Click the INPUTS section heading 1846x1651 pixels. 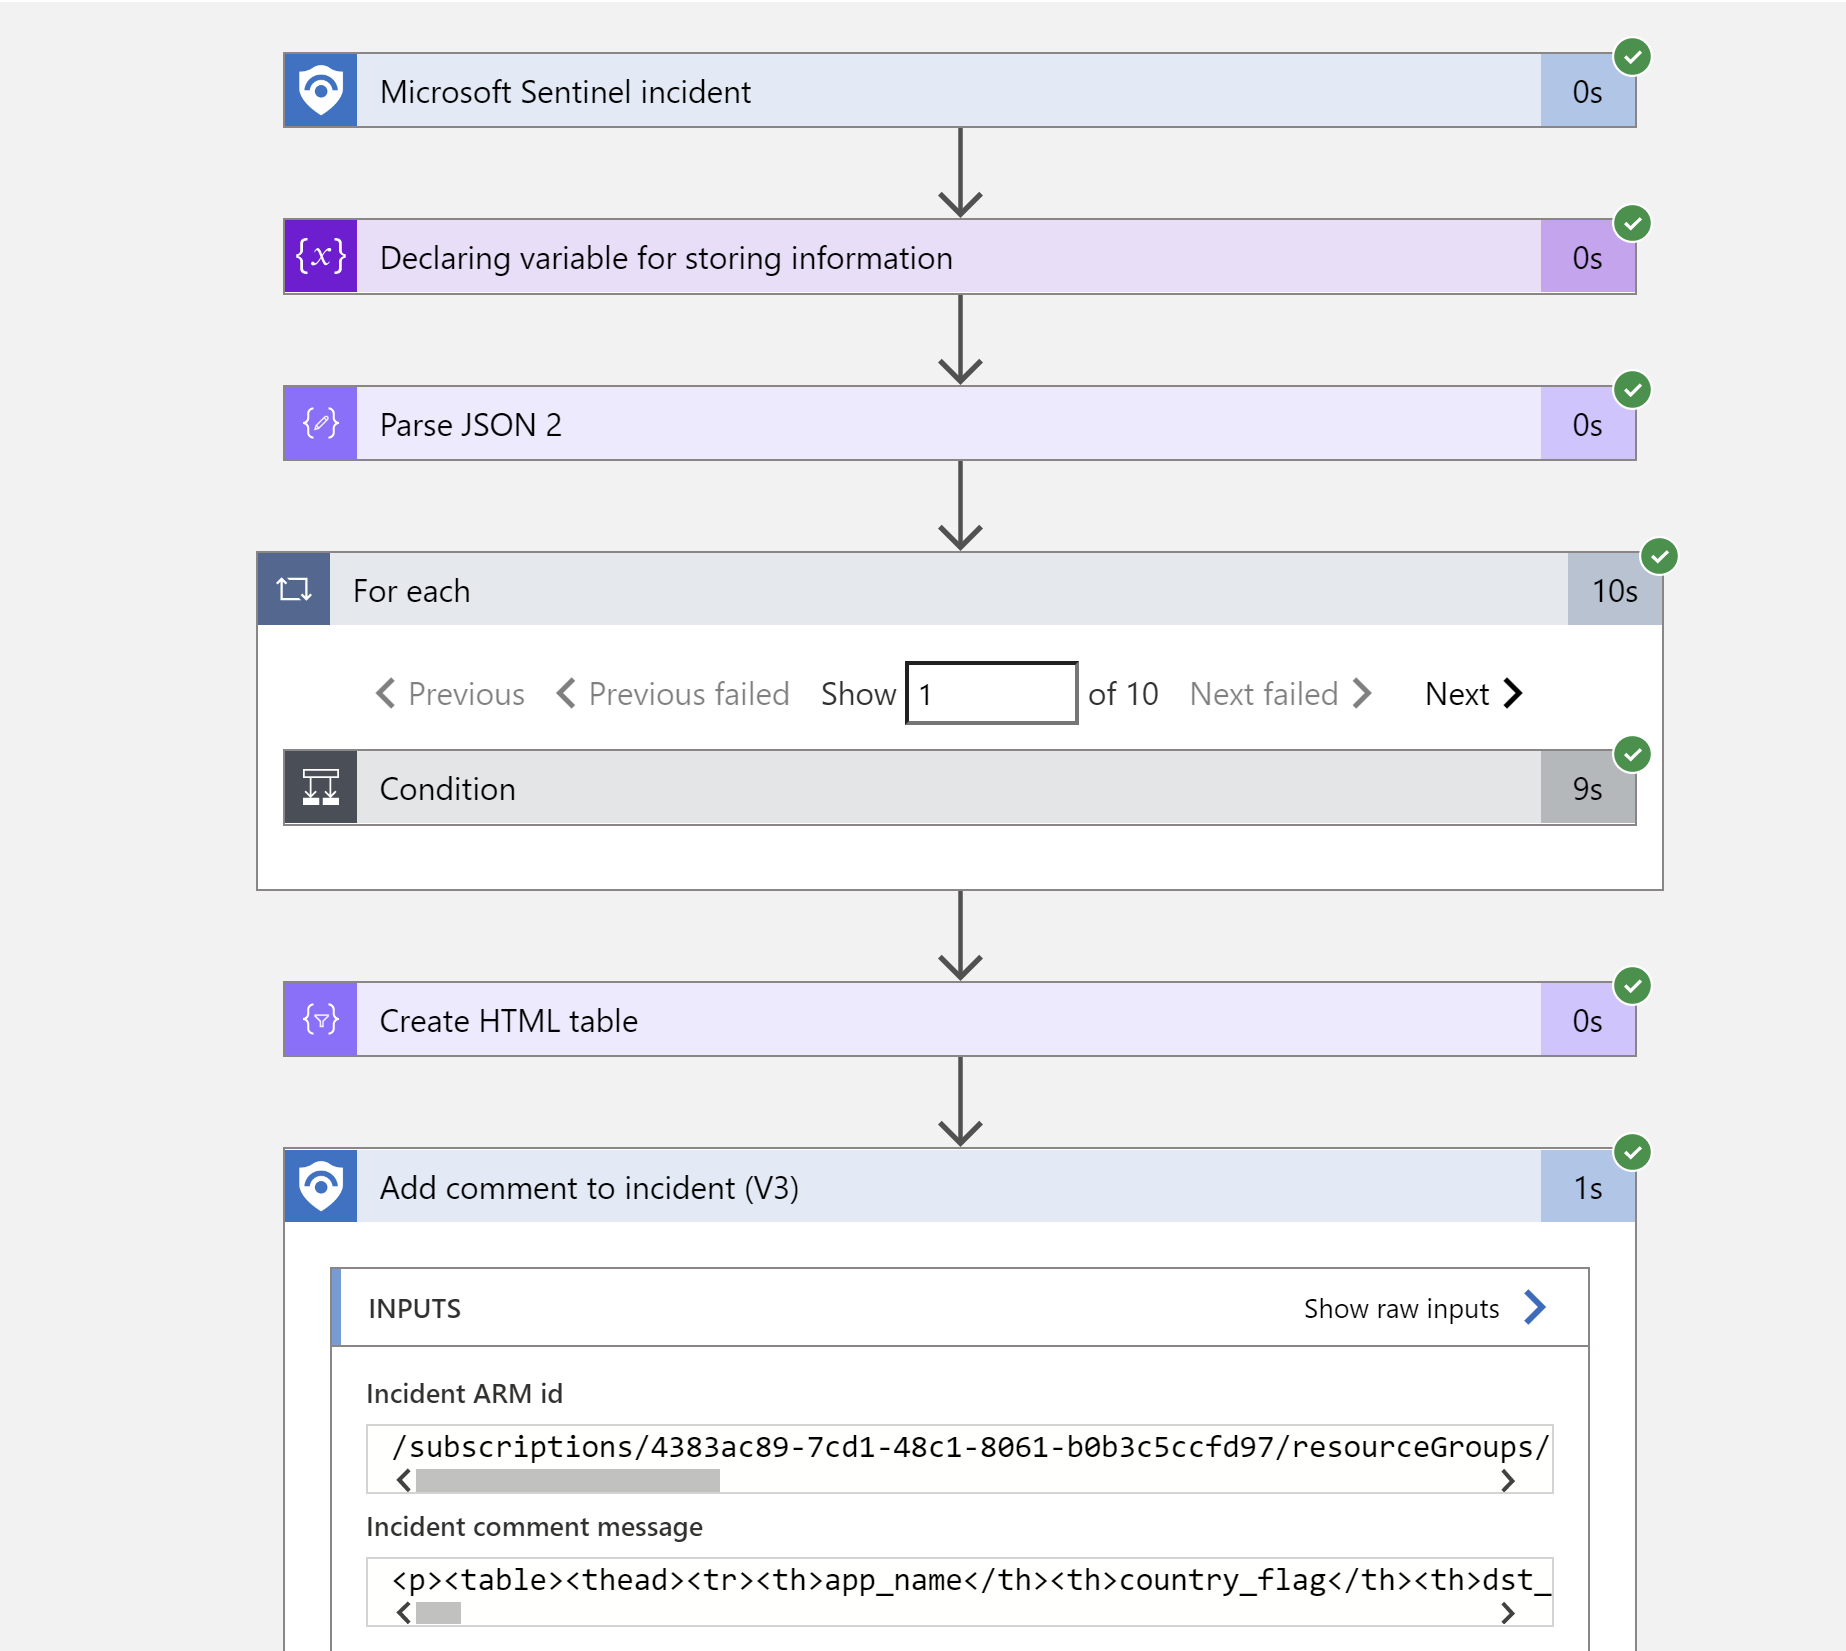(x=415, y=1308)
